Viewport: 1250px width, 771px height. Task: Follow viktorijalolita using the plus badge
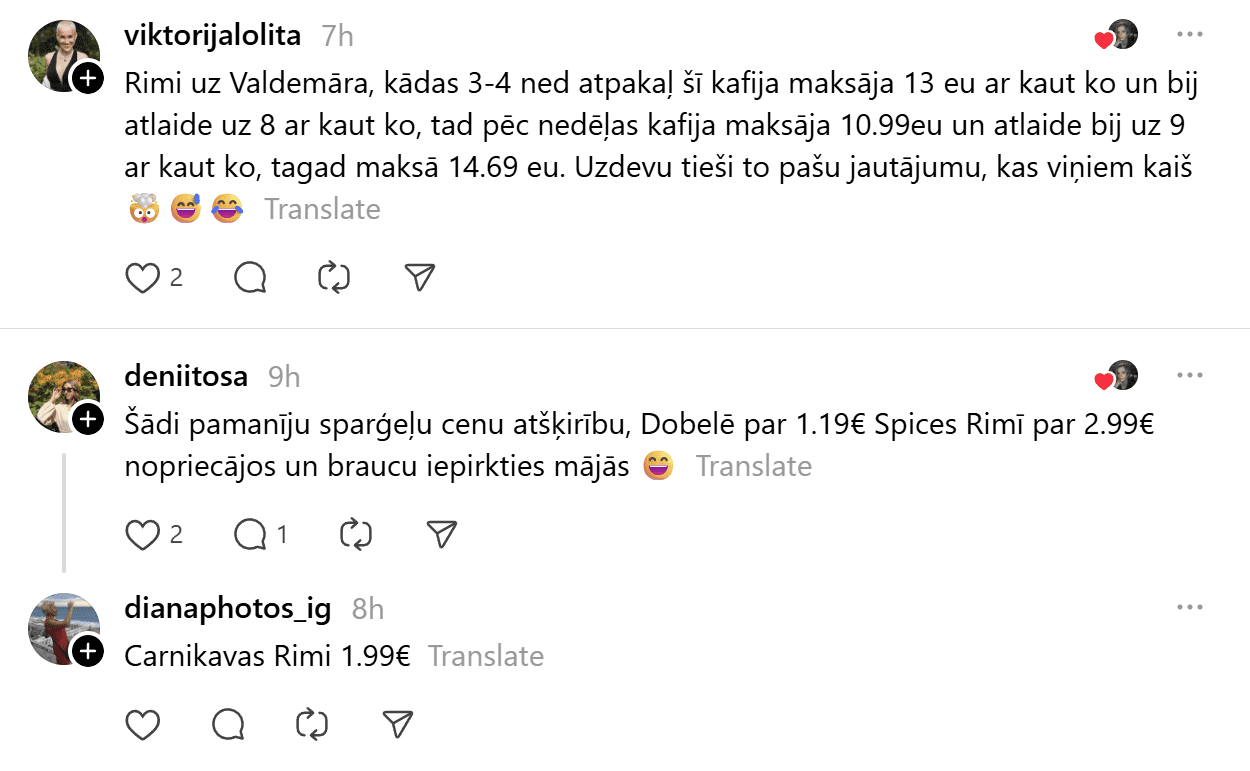pos(88,78)
